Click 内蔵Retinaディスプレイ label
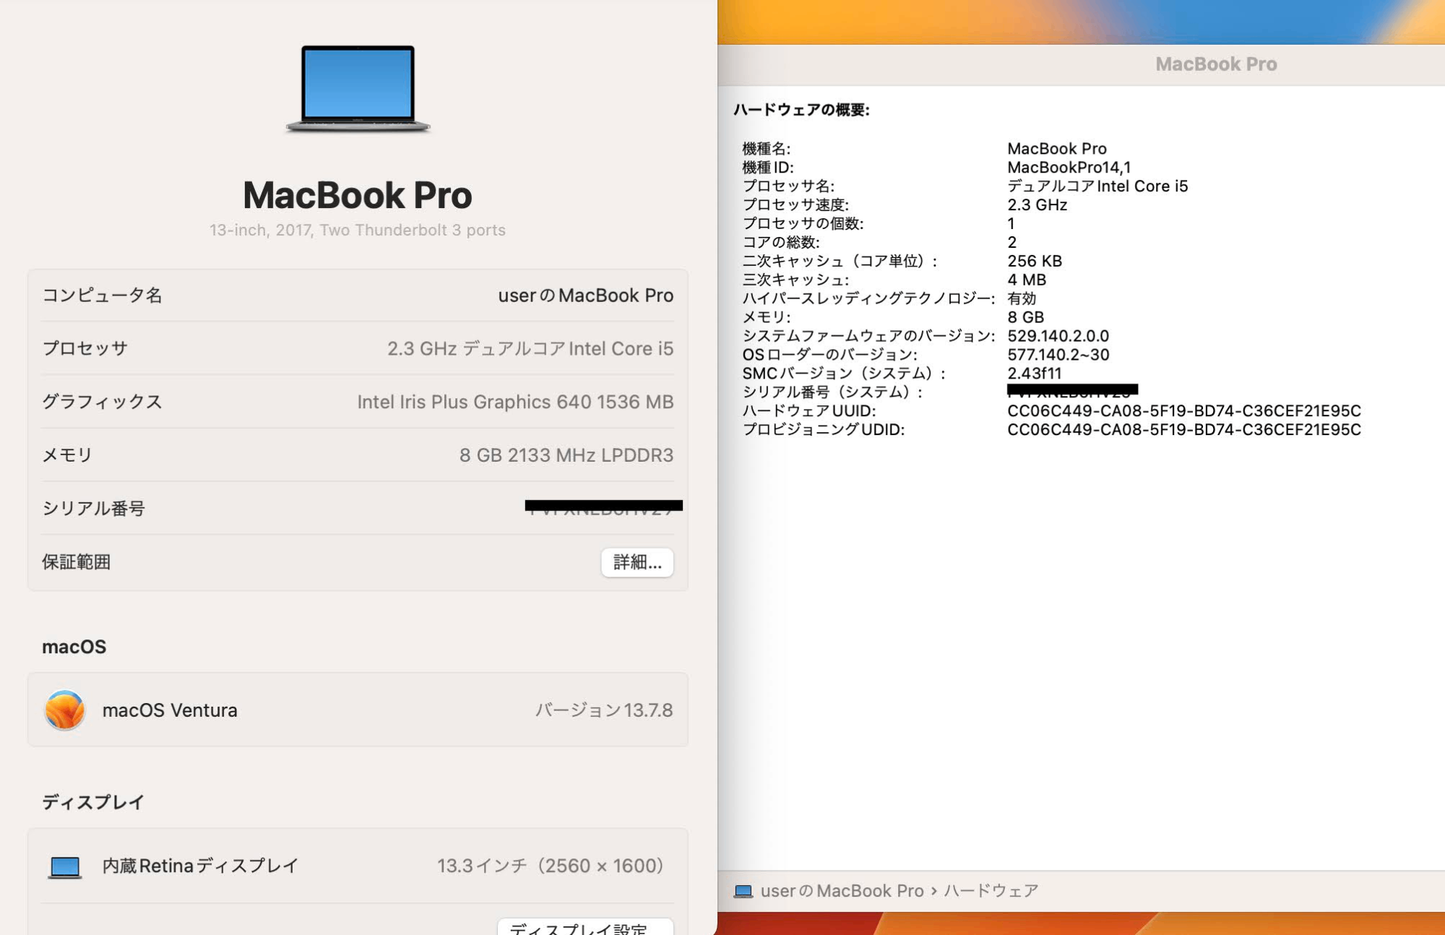 coord(201,866)
